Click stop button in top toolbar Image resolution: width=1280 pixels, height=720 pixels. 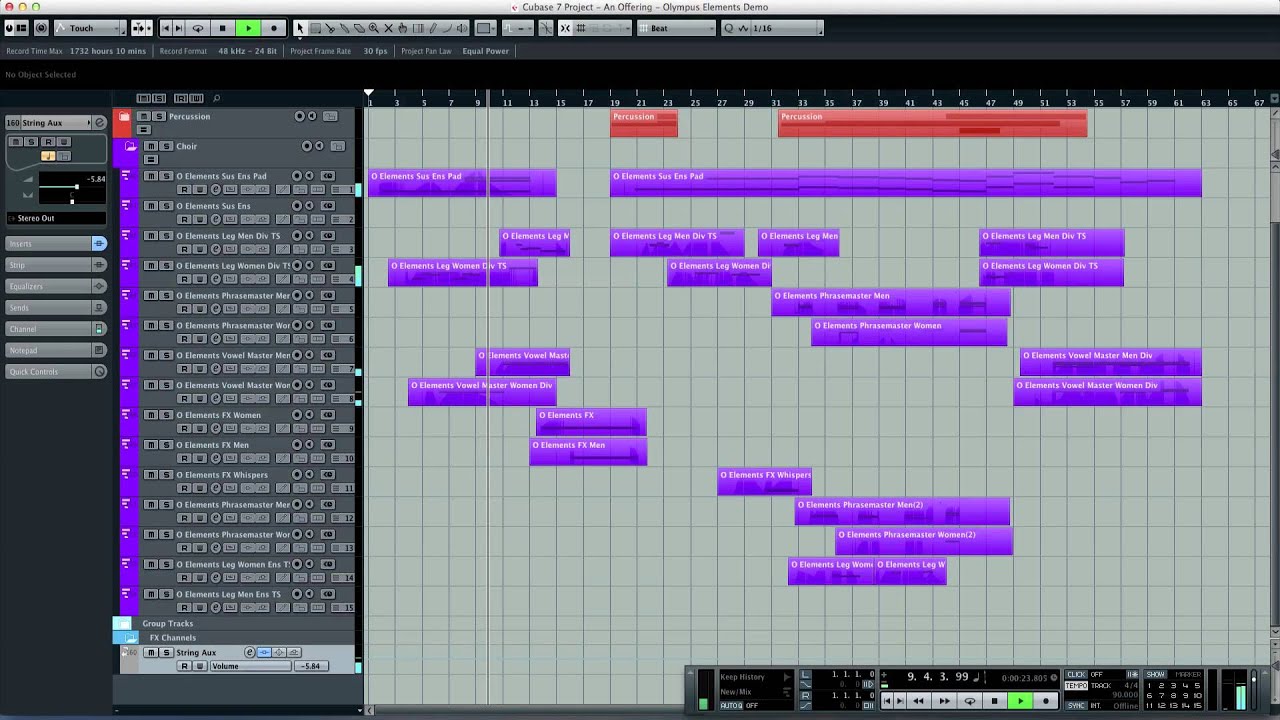click(x=222, y=28)
